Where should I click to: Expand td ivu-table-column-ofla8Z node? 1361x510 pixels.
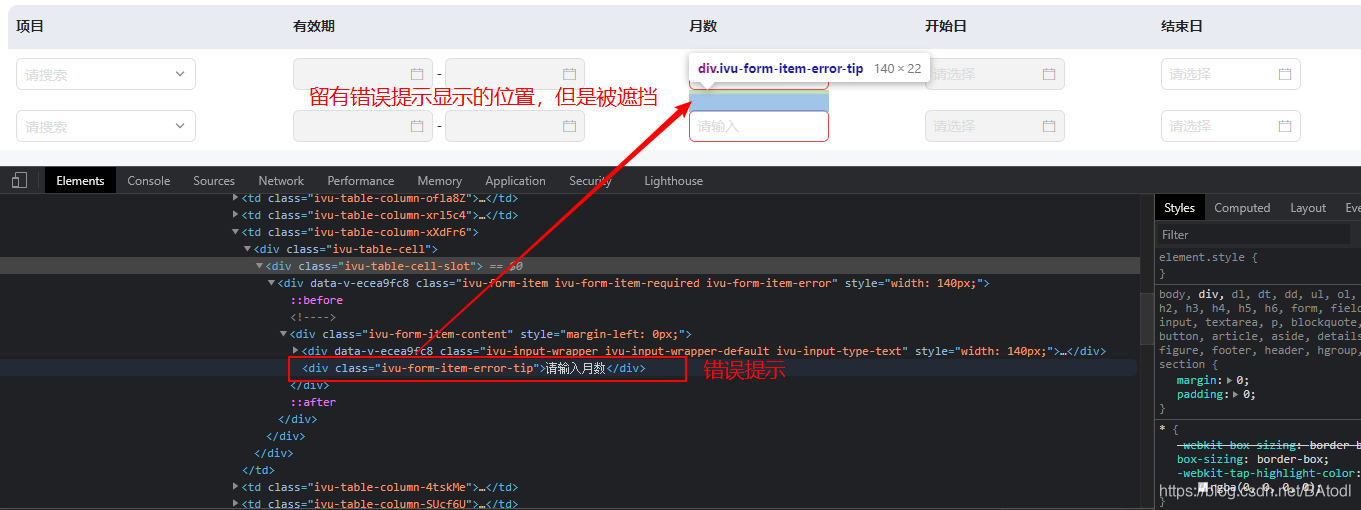[236, 198]
